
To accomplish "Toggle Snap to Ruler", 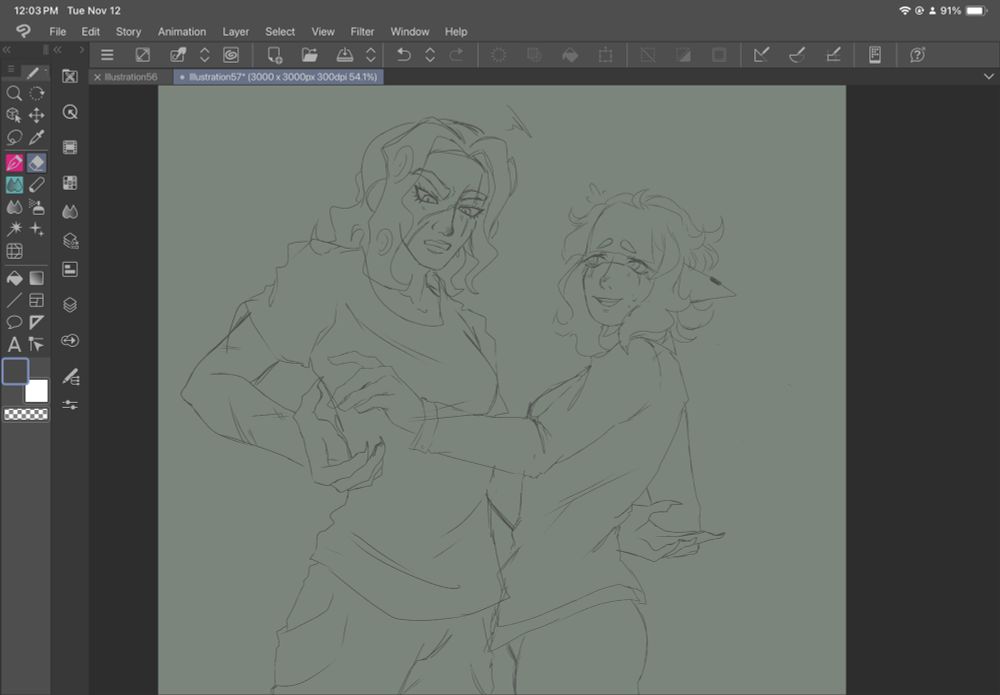I will pyautogui.click(x=761, y=55).
